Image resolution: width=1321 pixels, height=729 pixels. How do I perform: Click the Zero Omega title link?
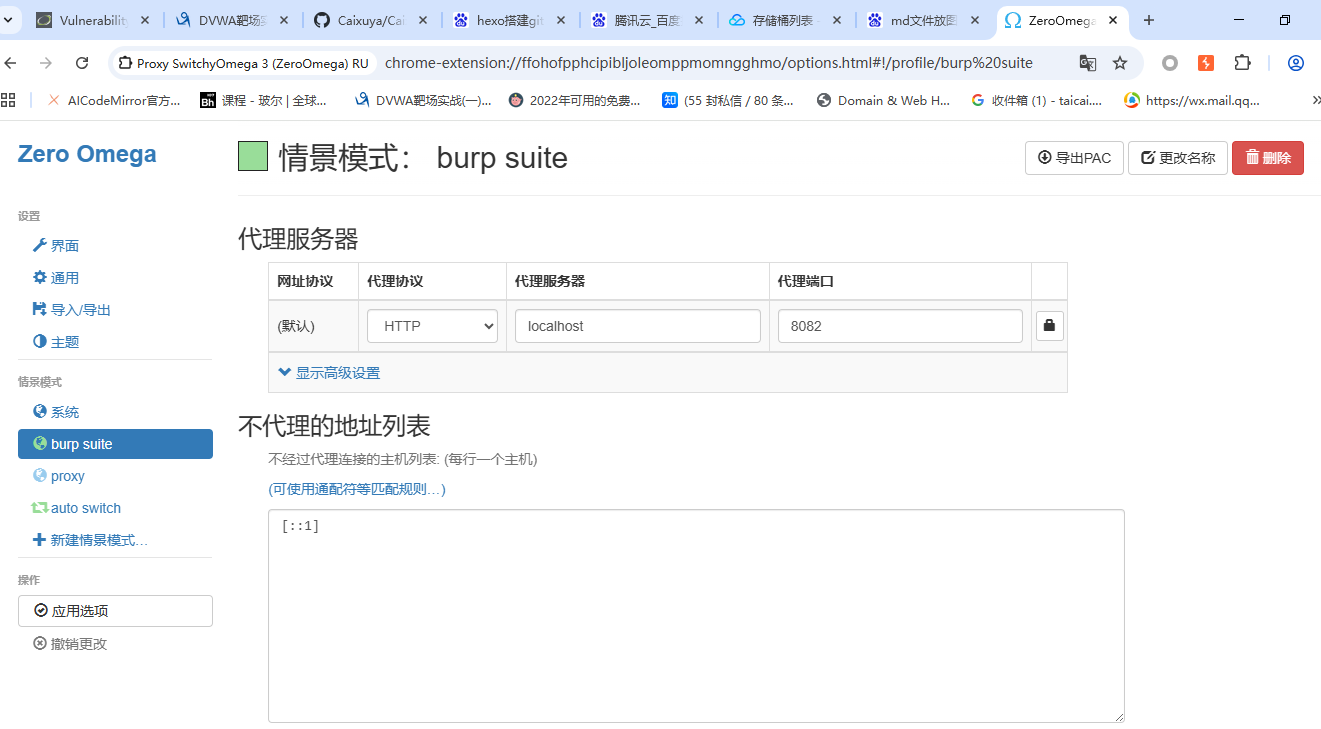pyautogui.click(x=87, y=154)
